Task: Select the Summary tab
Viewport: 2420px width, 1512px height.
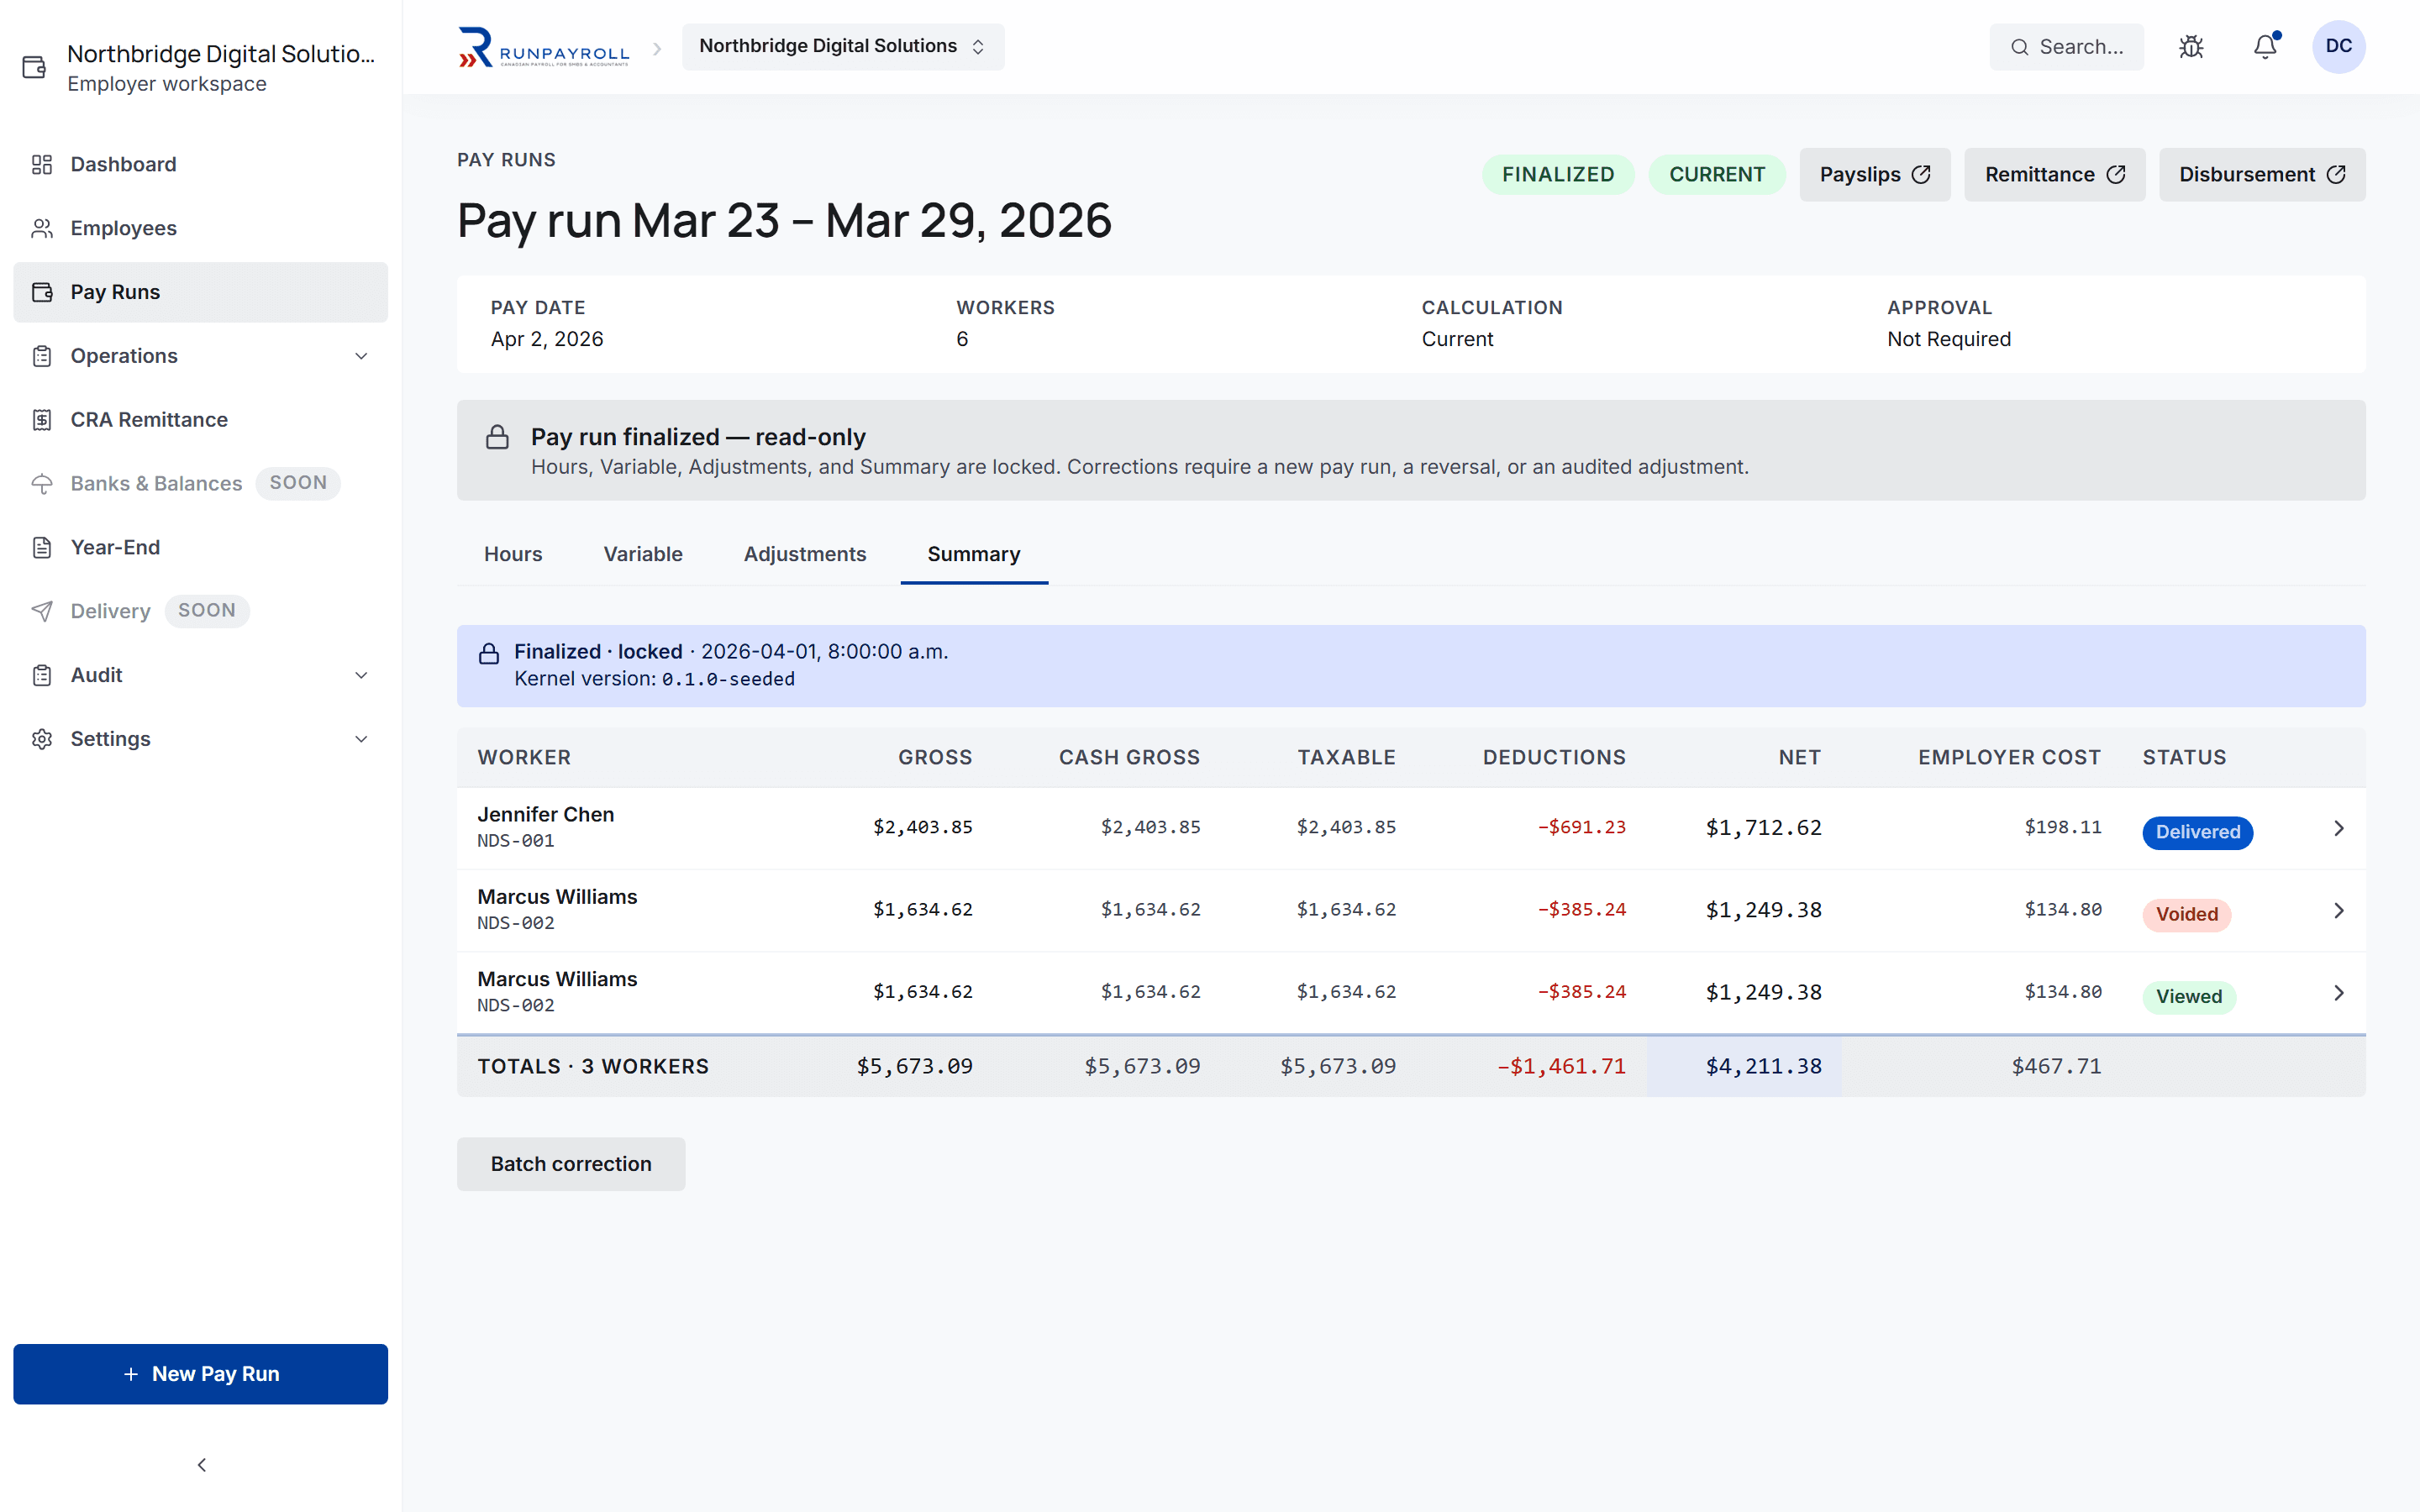Action: (974, 554)
